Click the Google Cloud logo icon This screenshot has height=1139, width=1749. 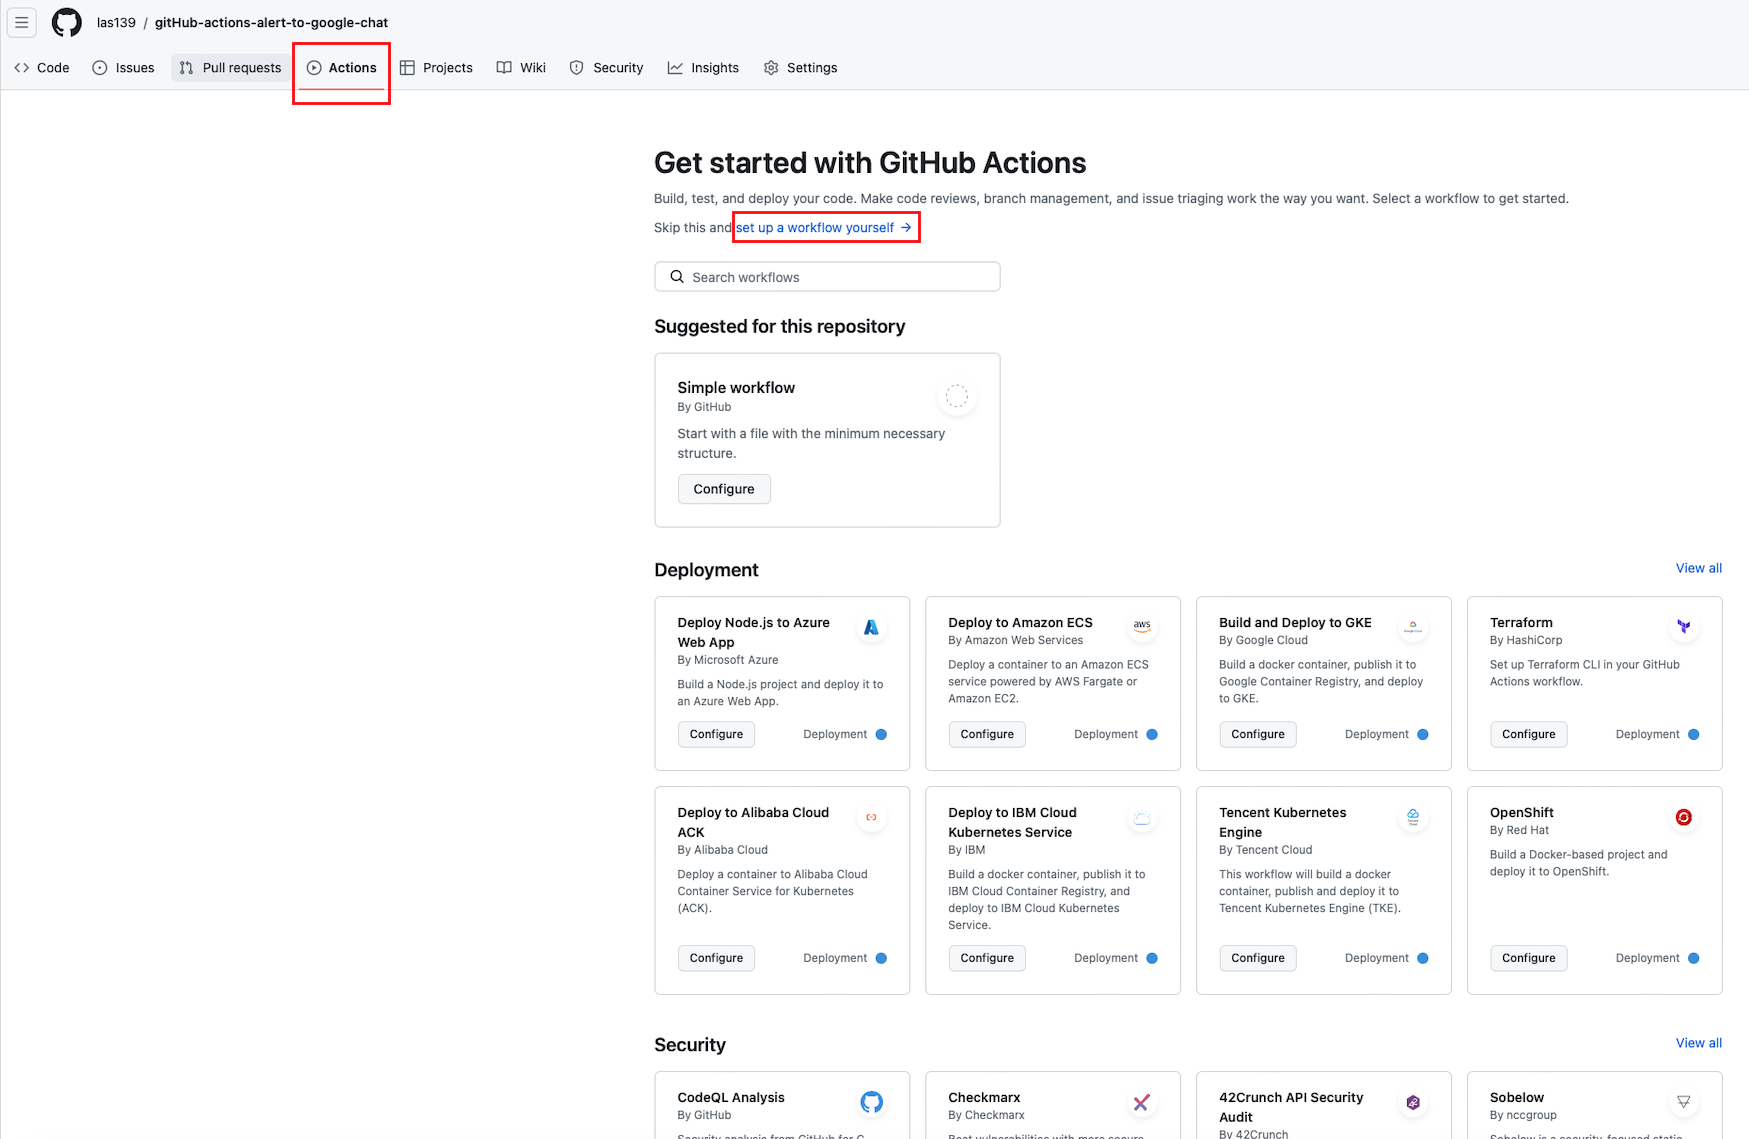1413,627
